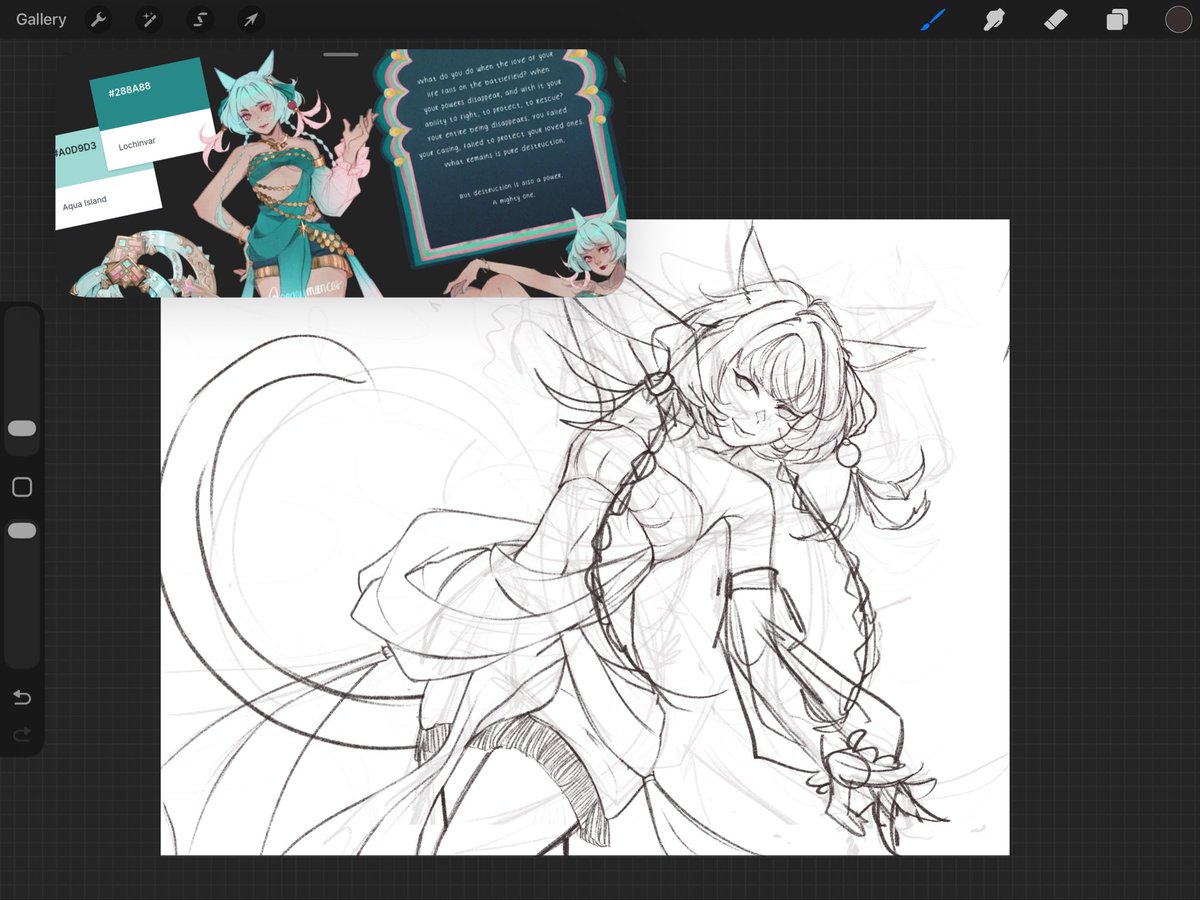Tap the reference window grab handle

click(341, 54)
